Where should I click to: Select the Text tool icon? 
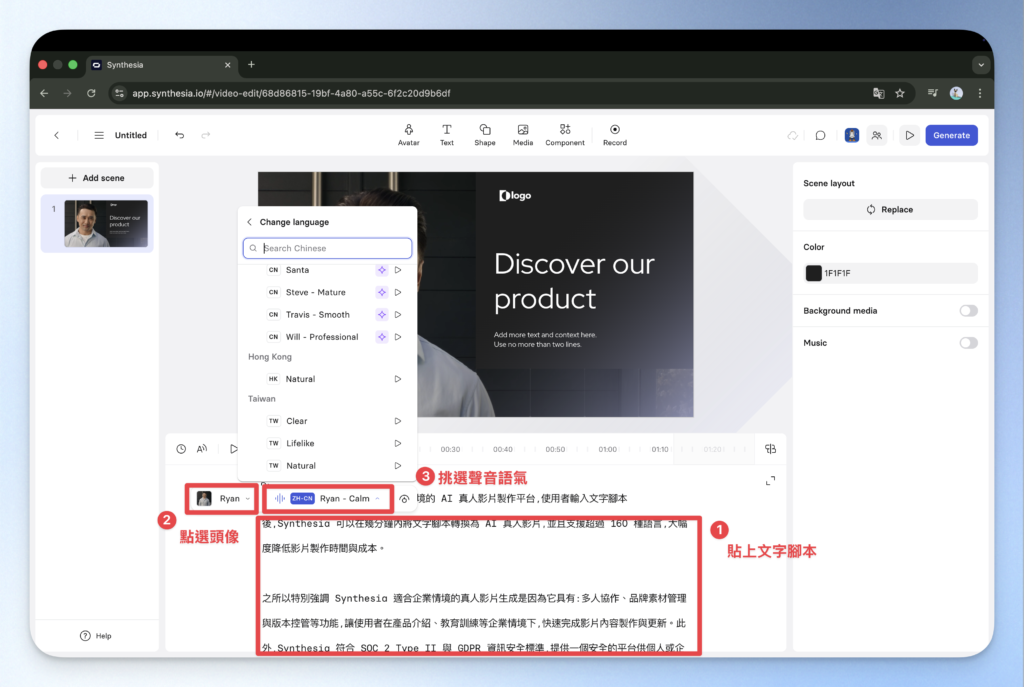coord(447,134)
